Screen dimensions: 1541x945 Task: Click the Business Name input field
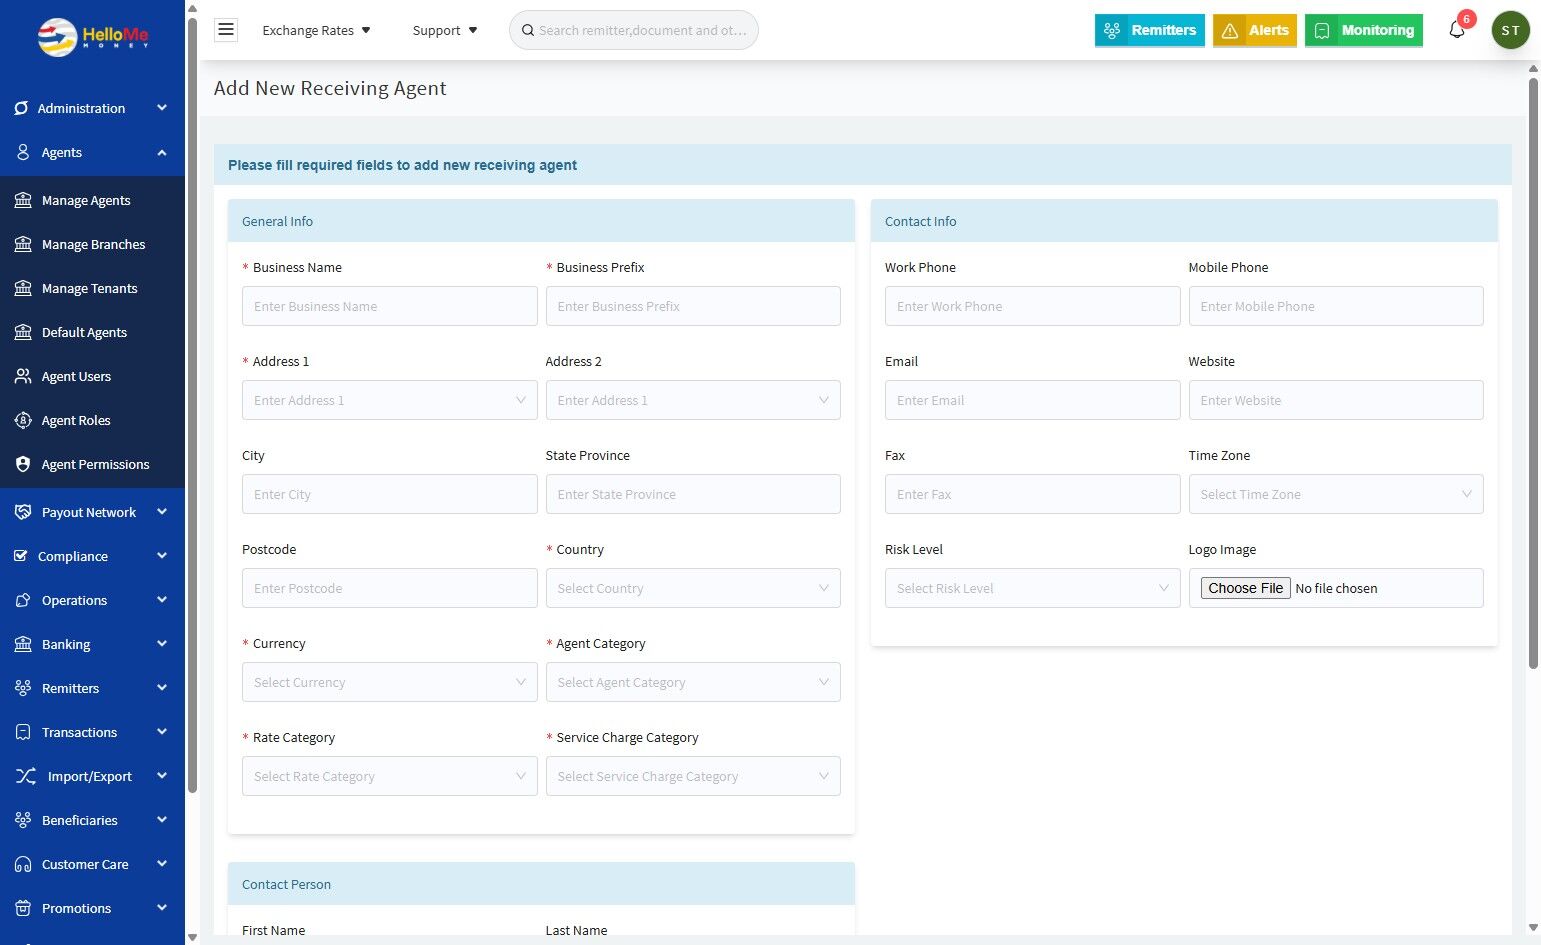(x=389, y=306)
